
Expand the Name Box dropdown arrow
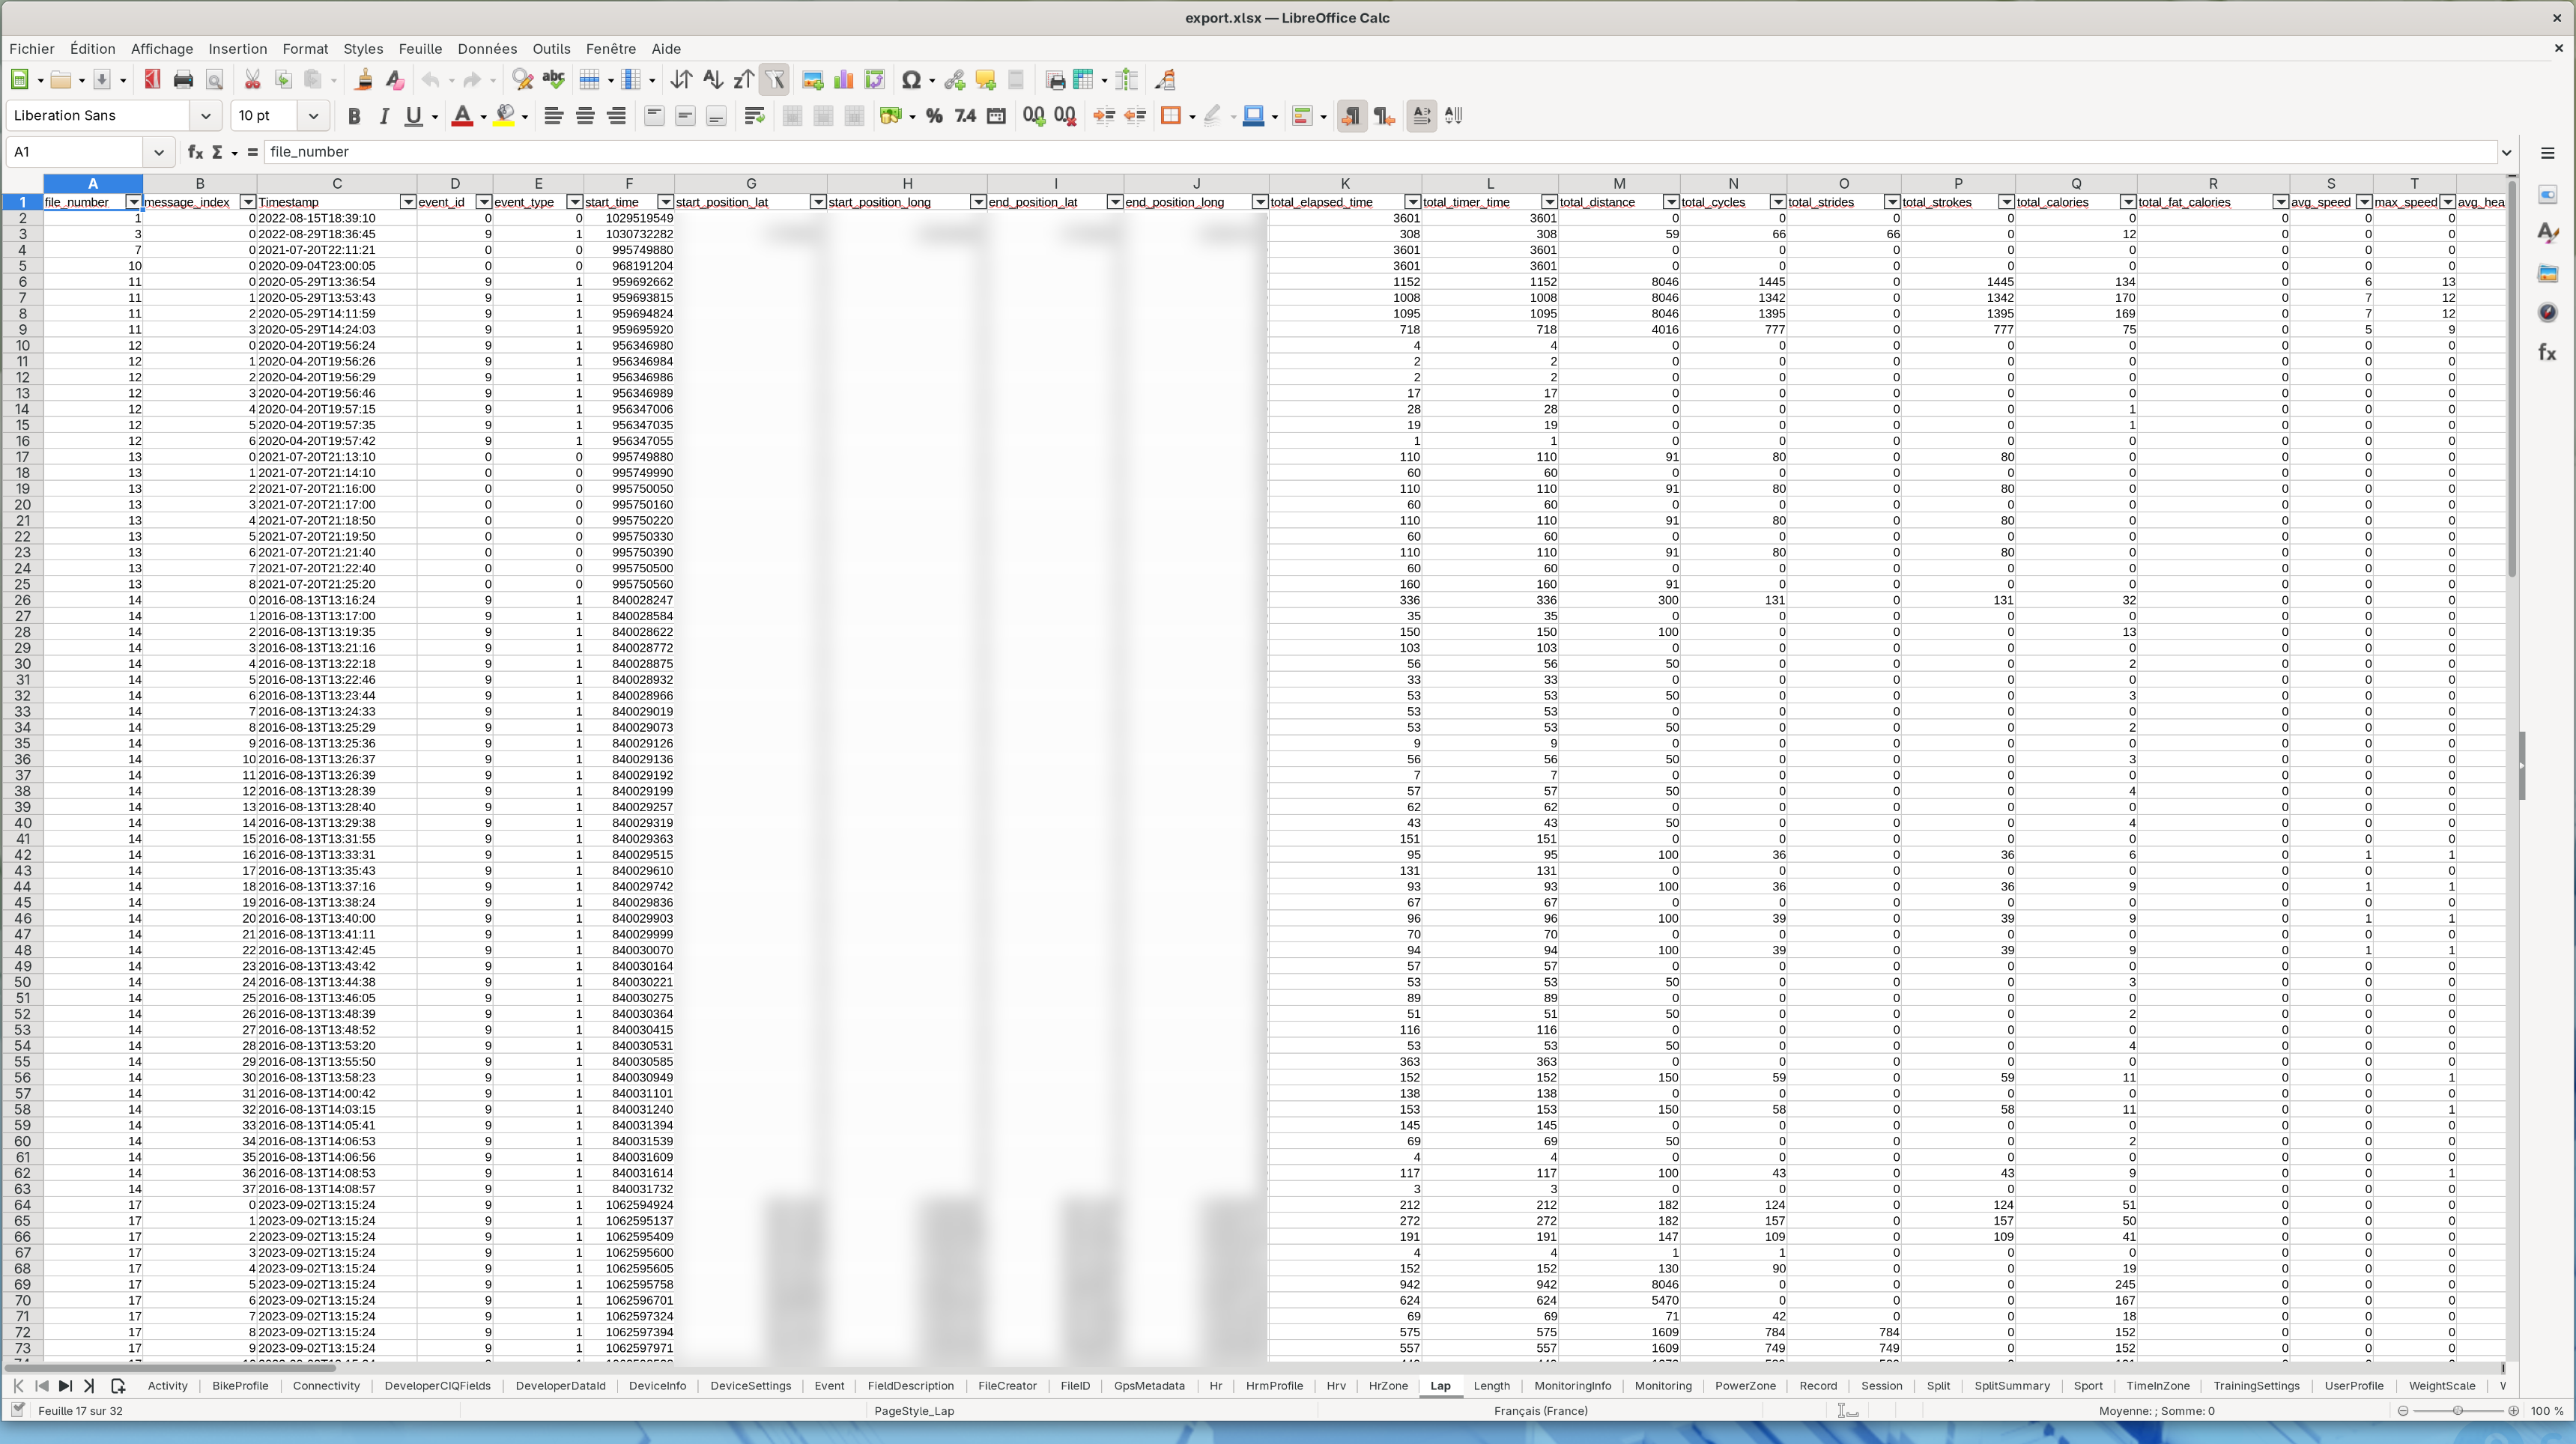point(158,152)
